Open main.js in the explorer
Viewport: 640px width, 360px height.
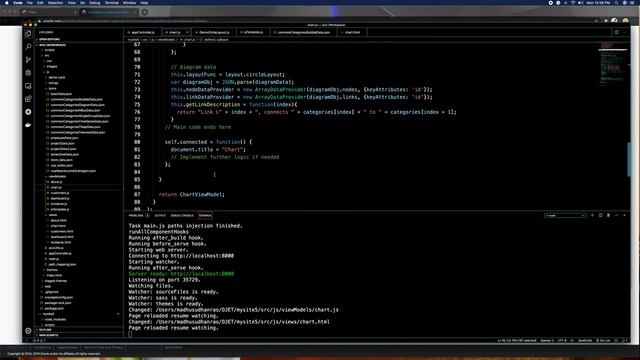click(x=53, y=259)
